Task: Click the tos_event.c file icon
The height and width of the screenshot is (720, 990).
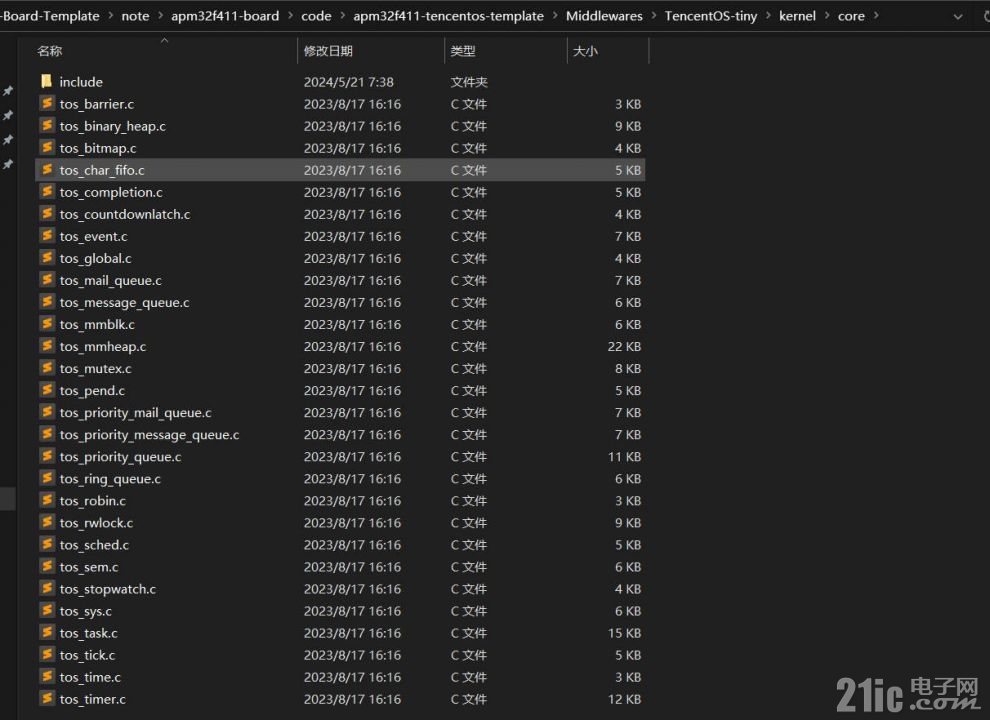Action: click(x=47, y=236)
